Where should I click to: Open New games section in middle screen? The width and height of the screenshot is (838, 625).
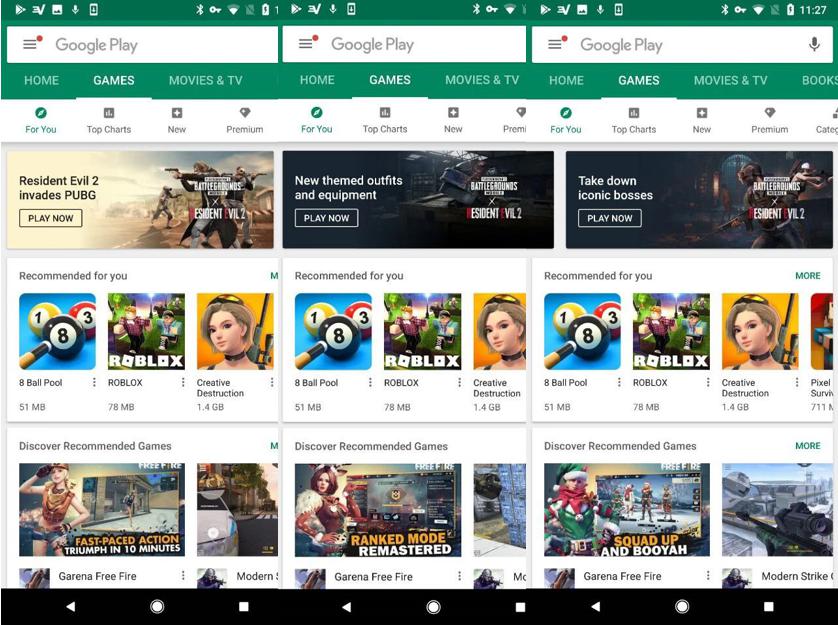453,120
